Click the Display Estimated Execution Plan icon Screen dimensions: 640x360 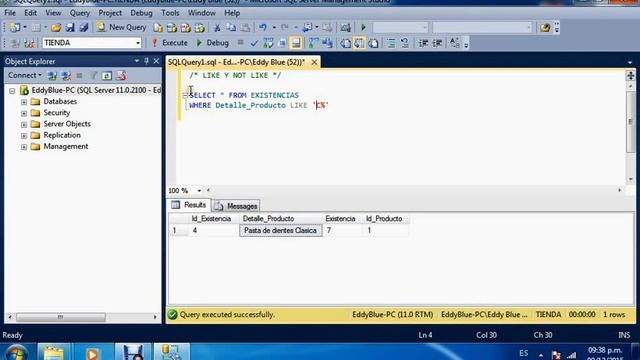tap(268, 43)
